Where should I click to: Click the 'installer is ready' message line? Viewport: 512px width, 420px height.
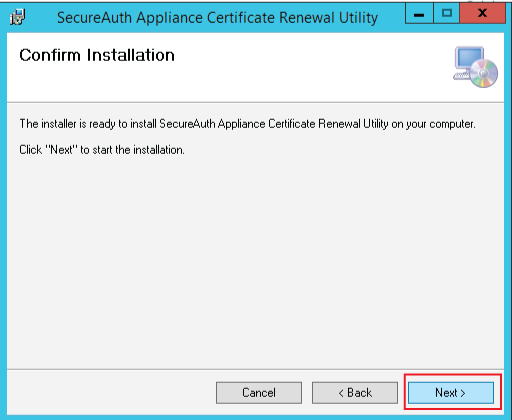pyautogui.click(x=247, y=124)
